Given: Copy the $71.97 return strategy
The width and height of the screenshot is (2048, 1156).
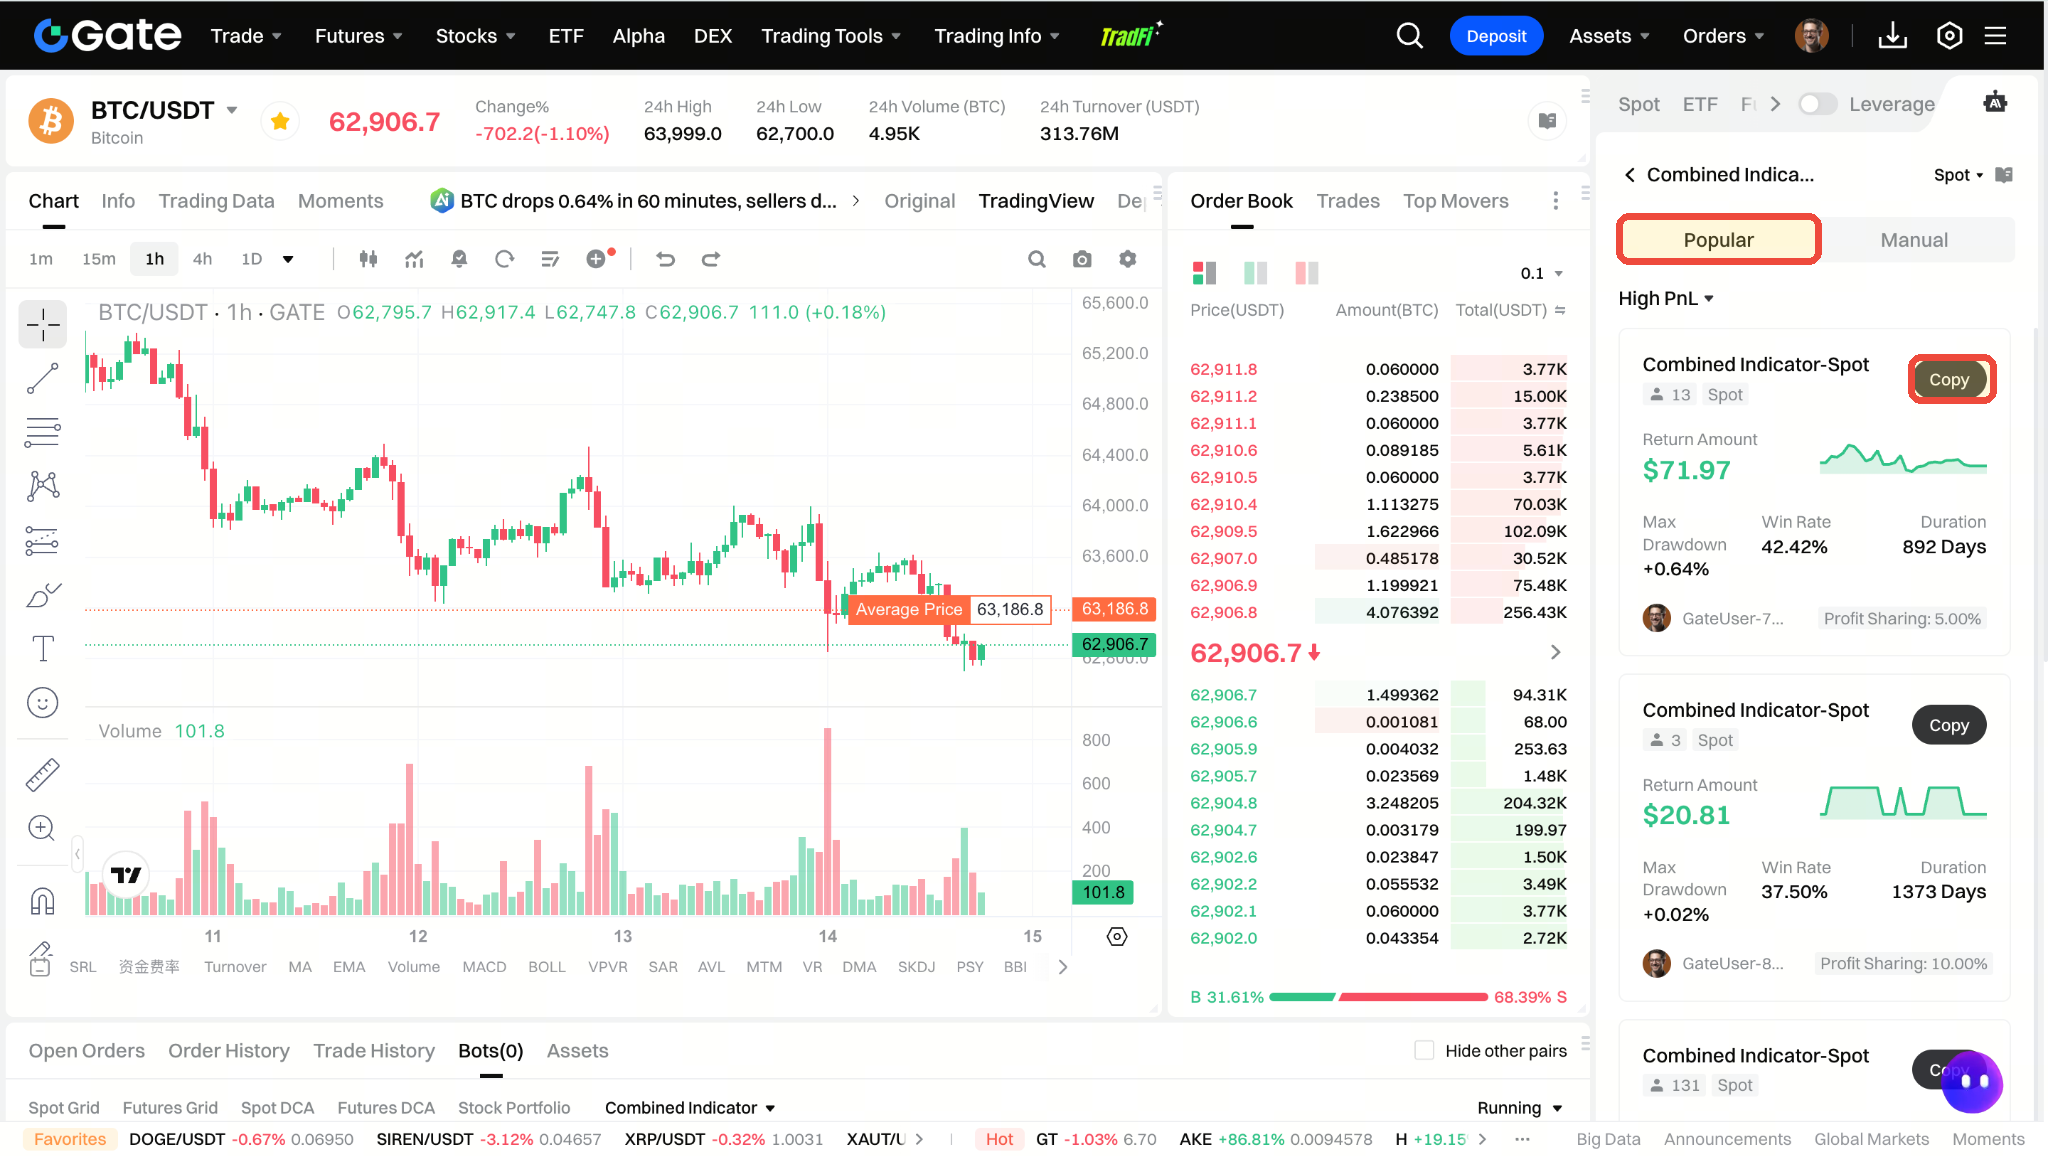Looking at the screenshot, I should tap(1949, 379).
